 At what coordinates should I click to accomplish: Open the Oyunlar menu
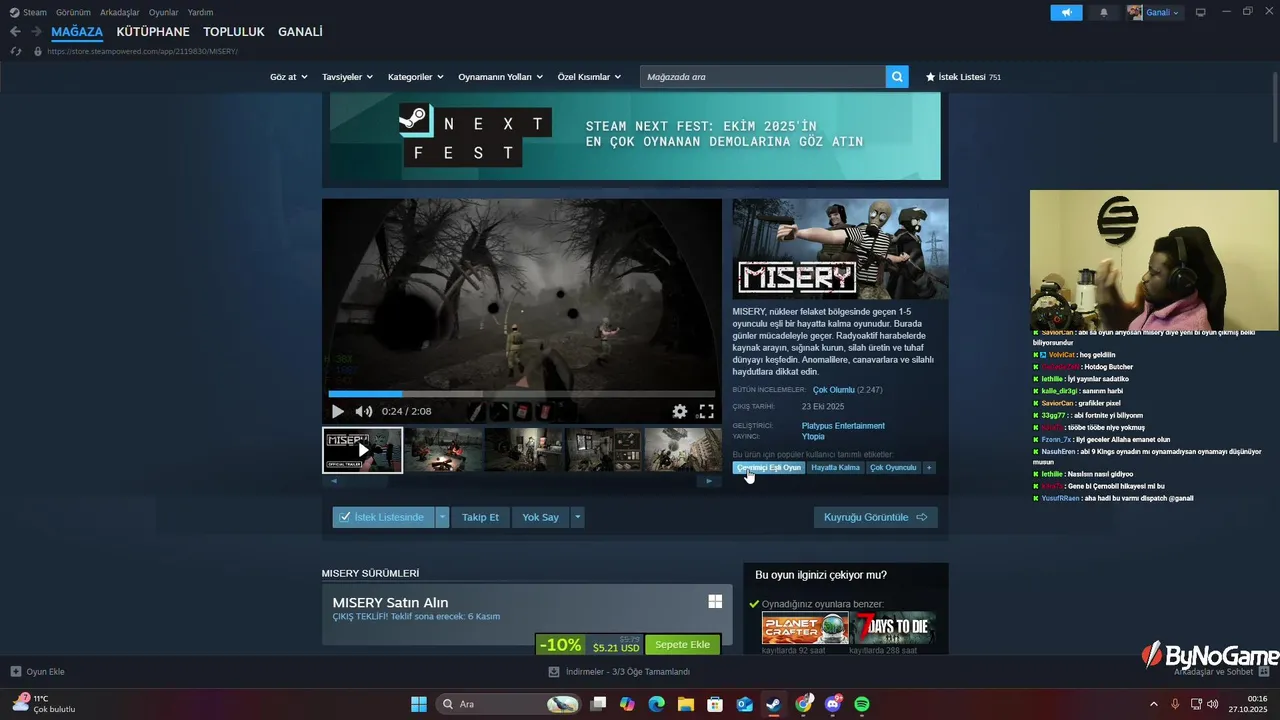163,12
